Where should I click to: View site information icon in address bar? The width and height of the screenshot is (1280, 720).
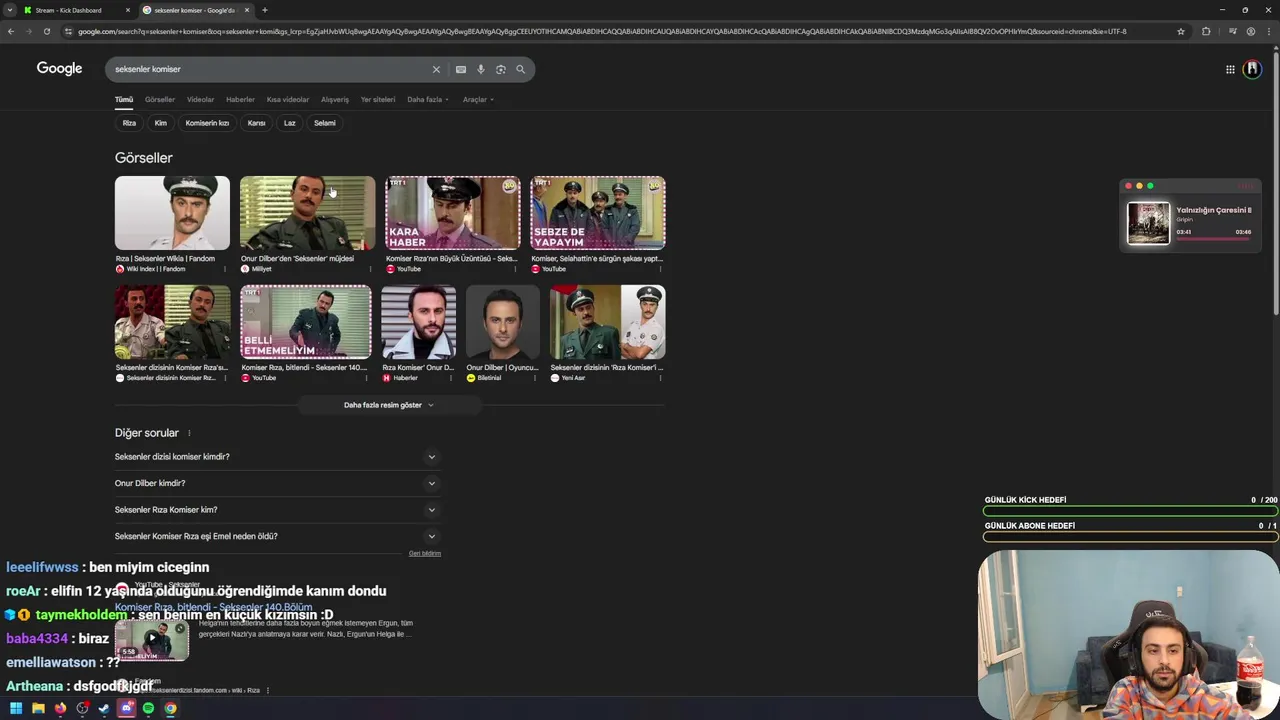click(x=68, y=31)
